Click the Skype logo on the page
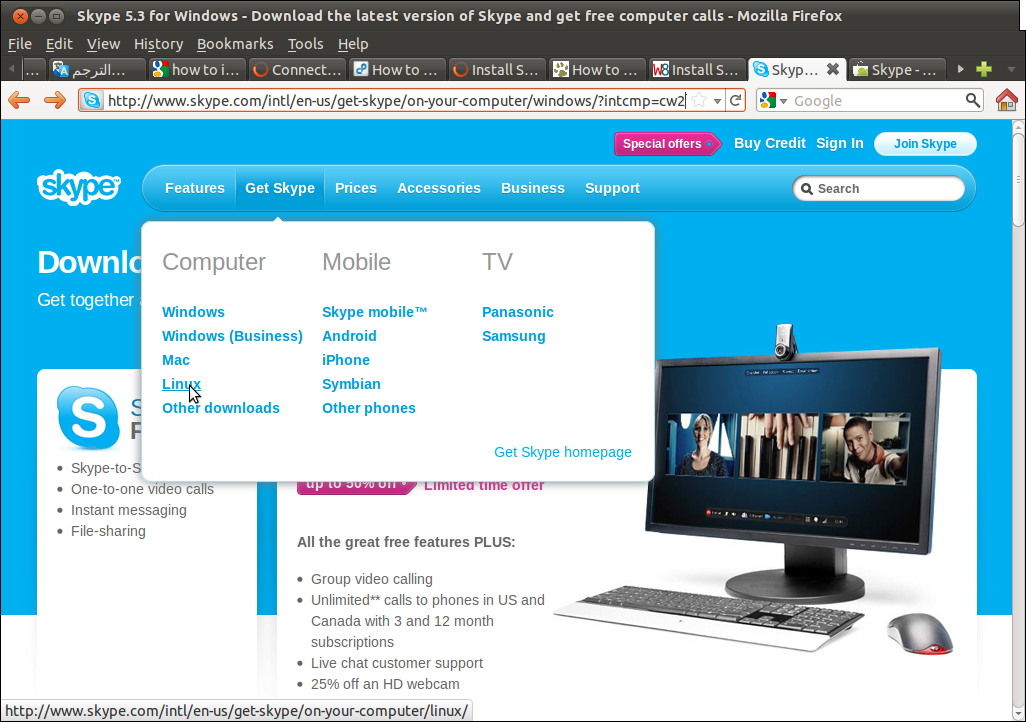1026x722 pixels. click(x=79, y=187)
